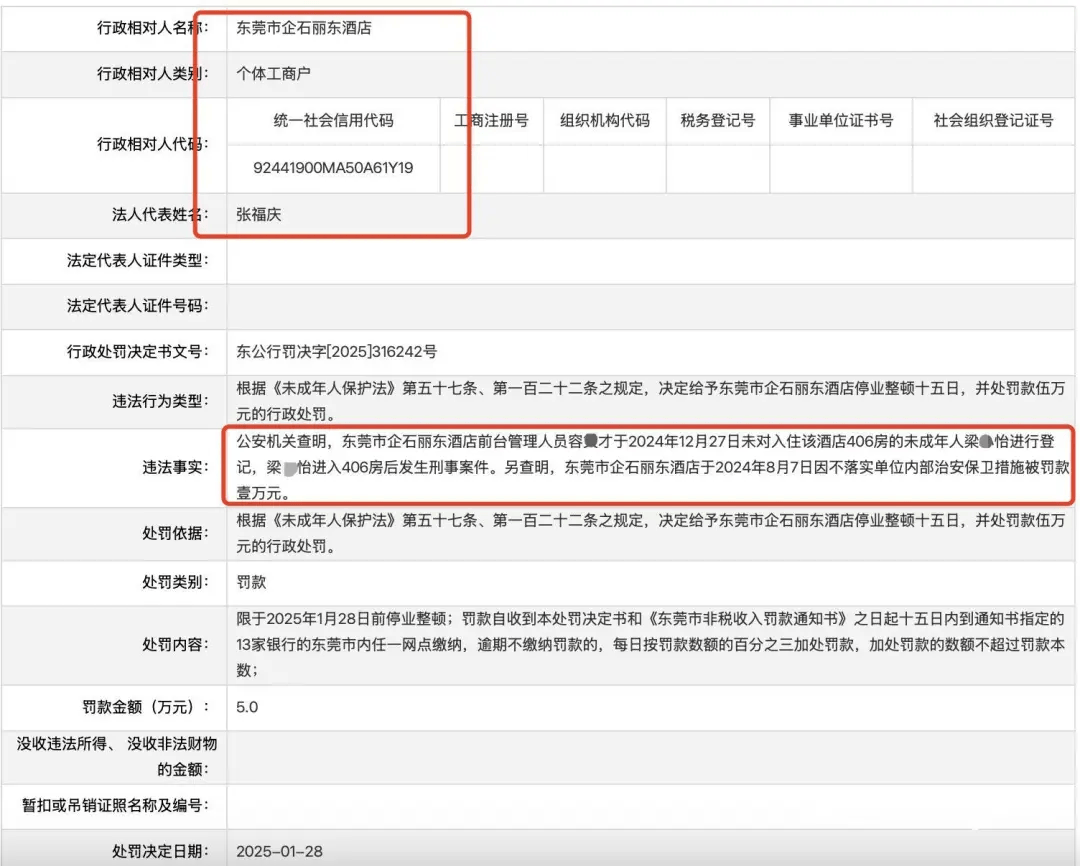Select the name 张福庆

(259, 215)
